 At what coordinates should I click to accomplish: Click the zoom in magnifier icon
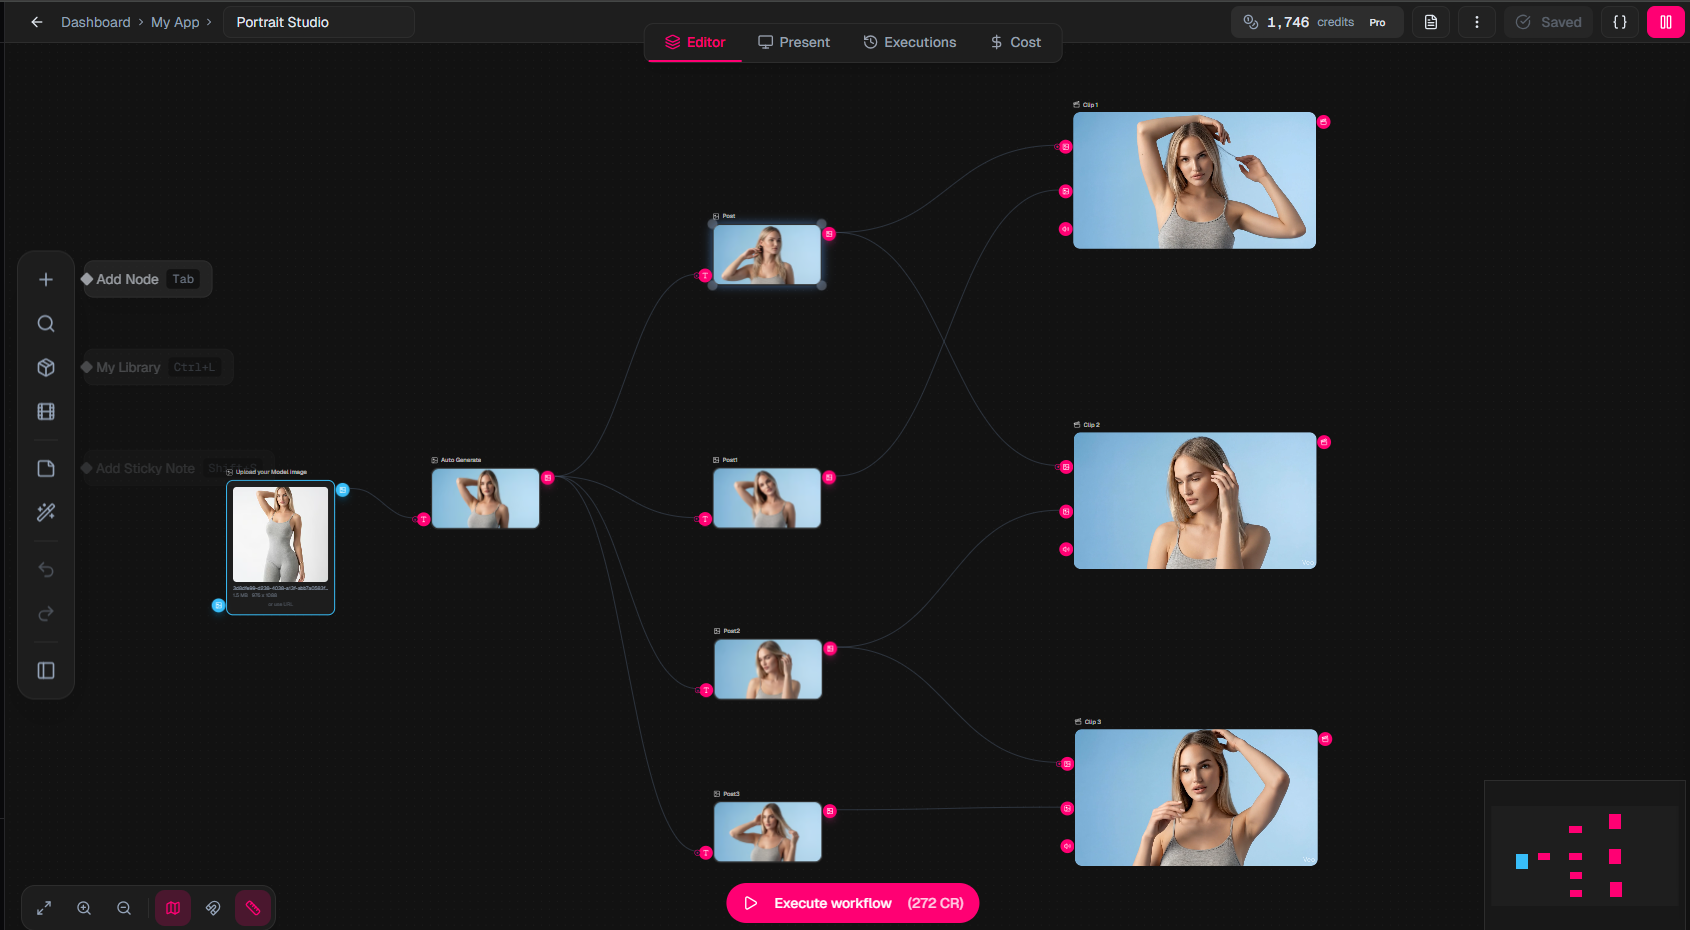[84, 908]
